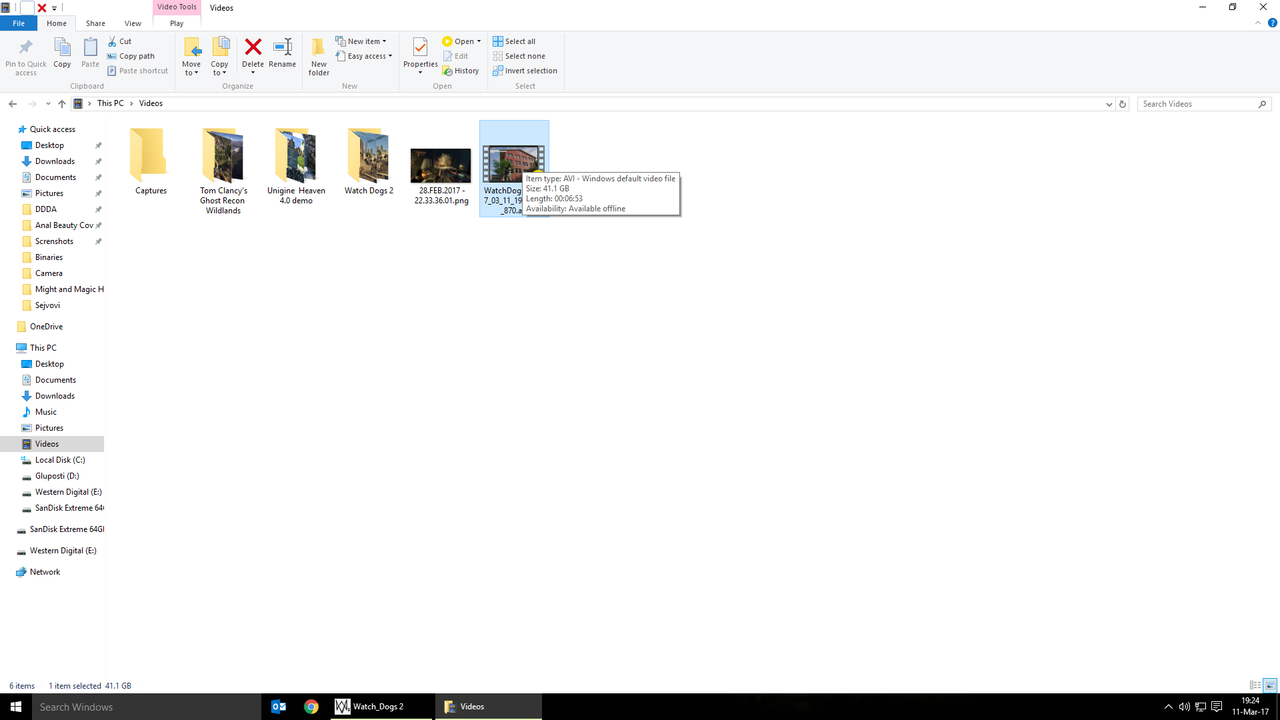Click the Copy path icon
The height and width of the screenshot is (720, 1280).
tap(131, 56)
